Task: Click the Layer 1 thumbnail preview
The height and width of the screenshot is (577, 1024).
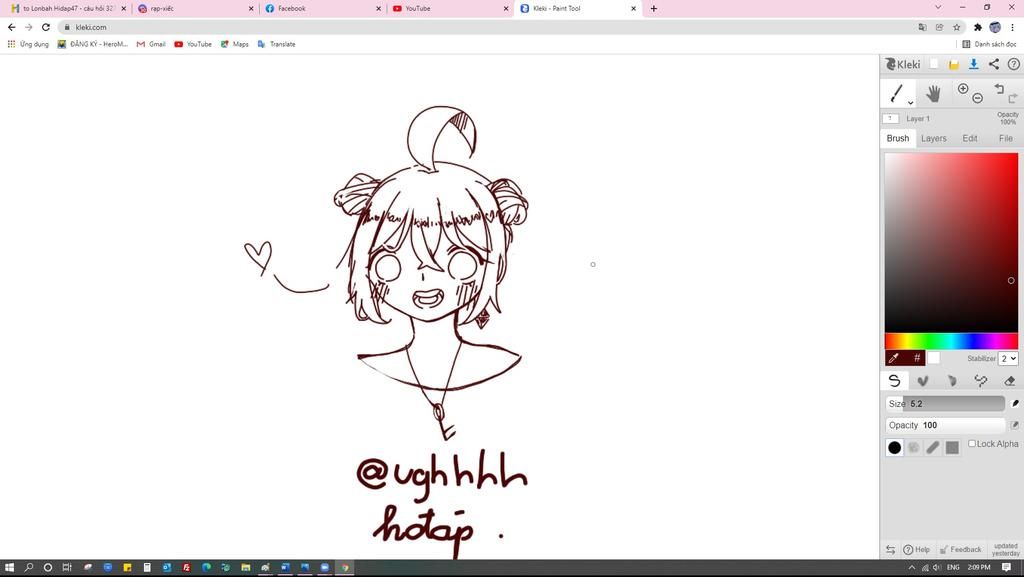Action: click(x=890, y=119)
